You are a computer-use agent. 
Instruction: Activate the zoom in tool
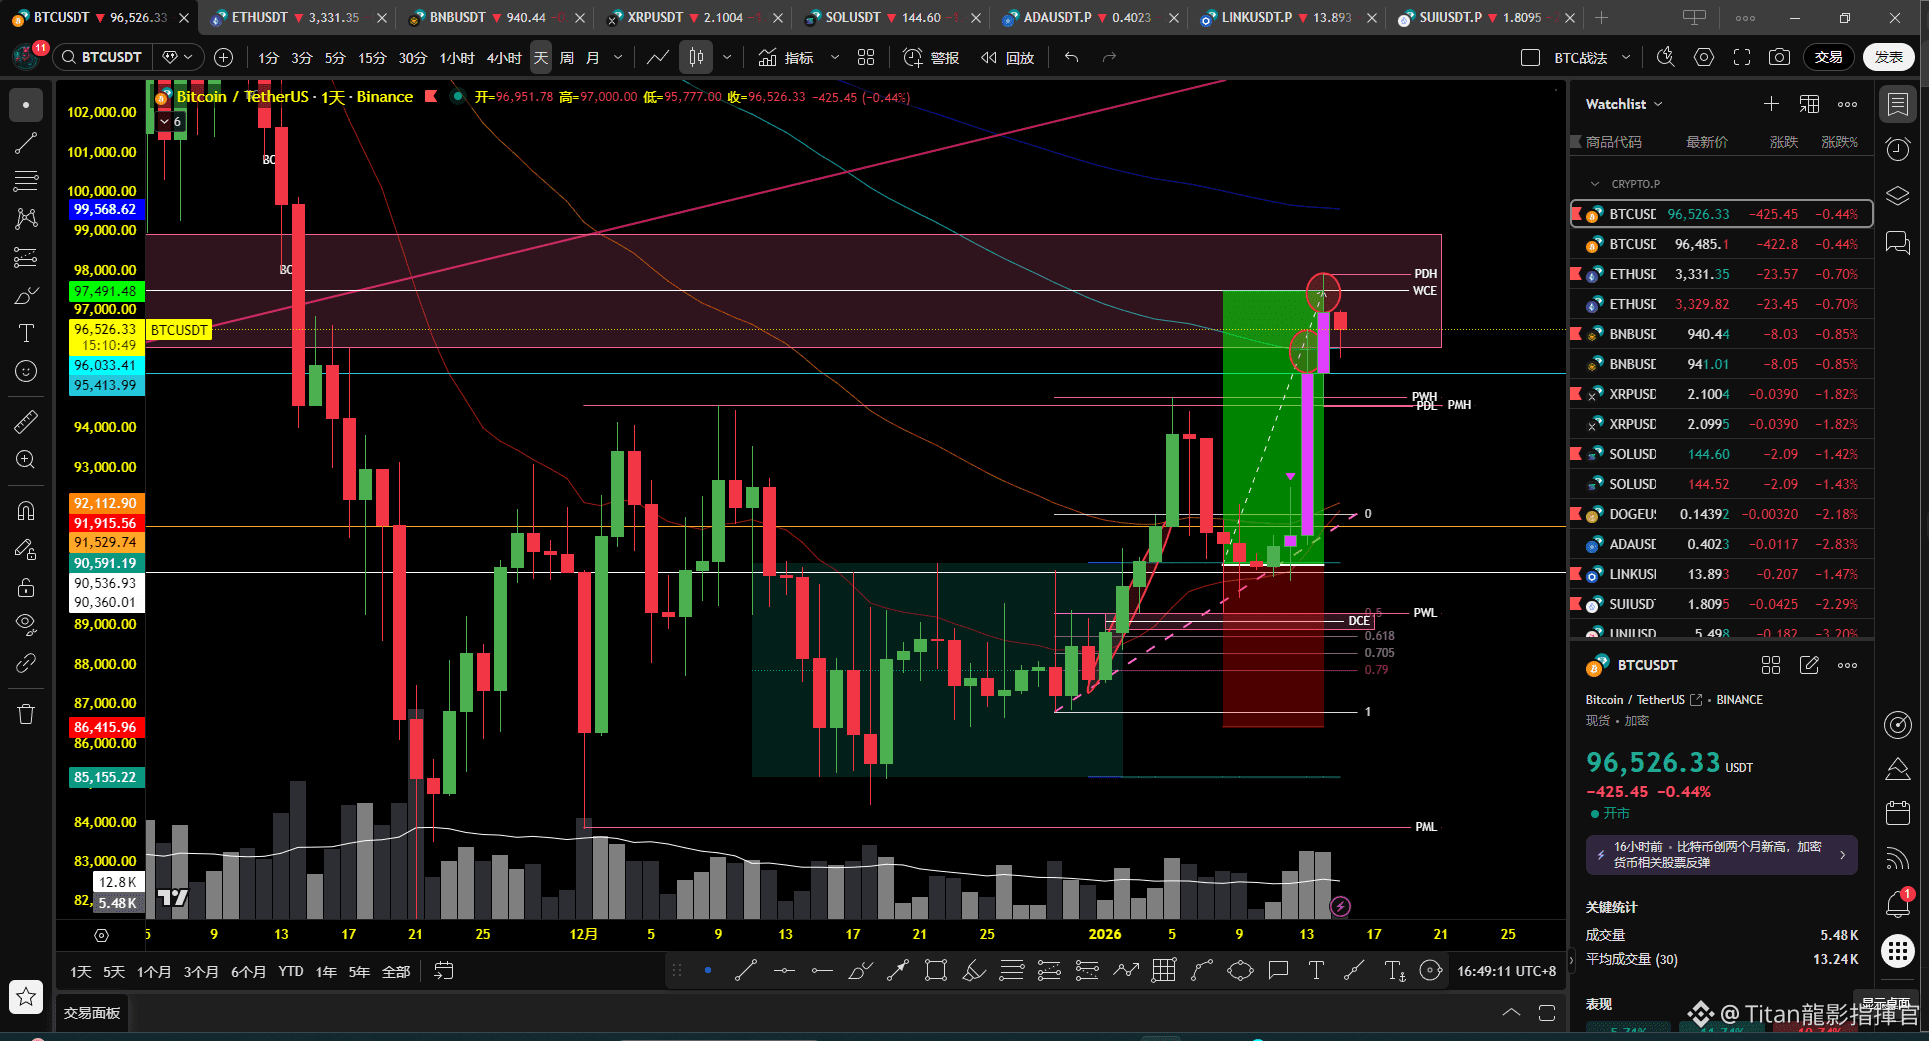[x=26, y=460]
